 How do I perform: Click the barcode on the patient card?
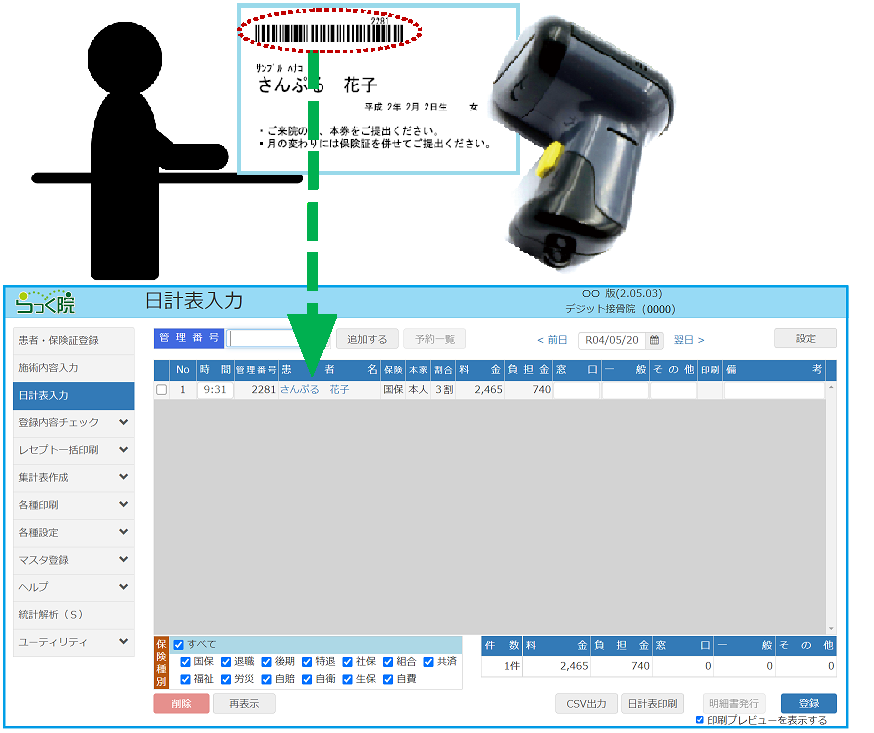pyautogui.click(x=330, y=33)
